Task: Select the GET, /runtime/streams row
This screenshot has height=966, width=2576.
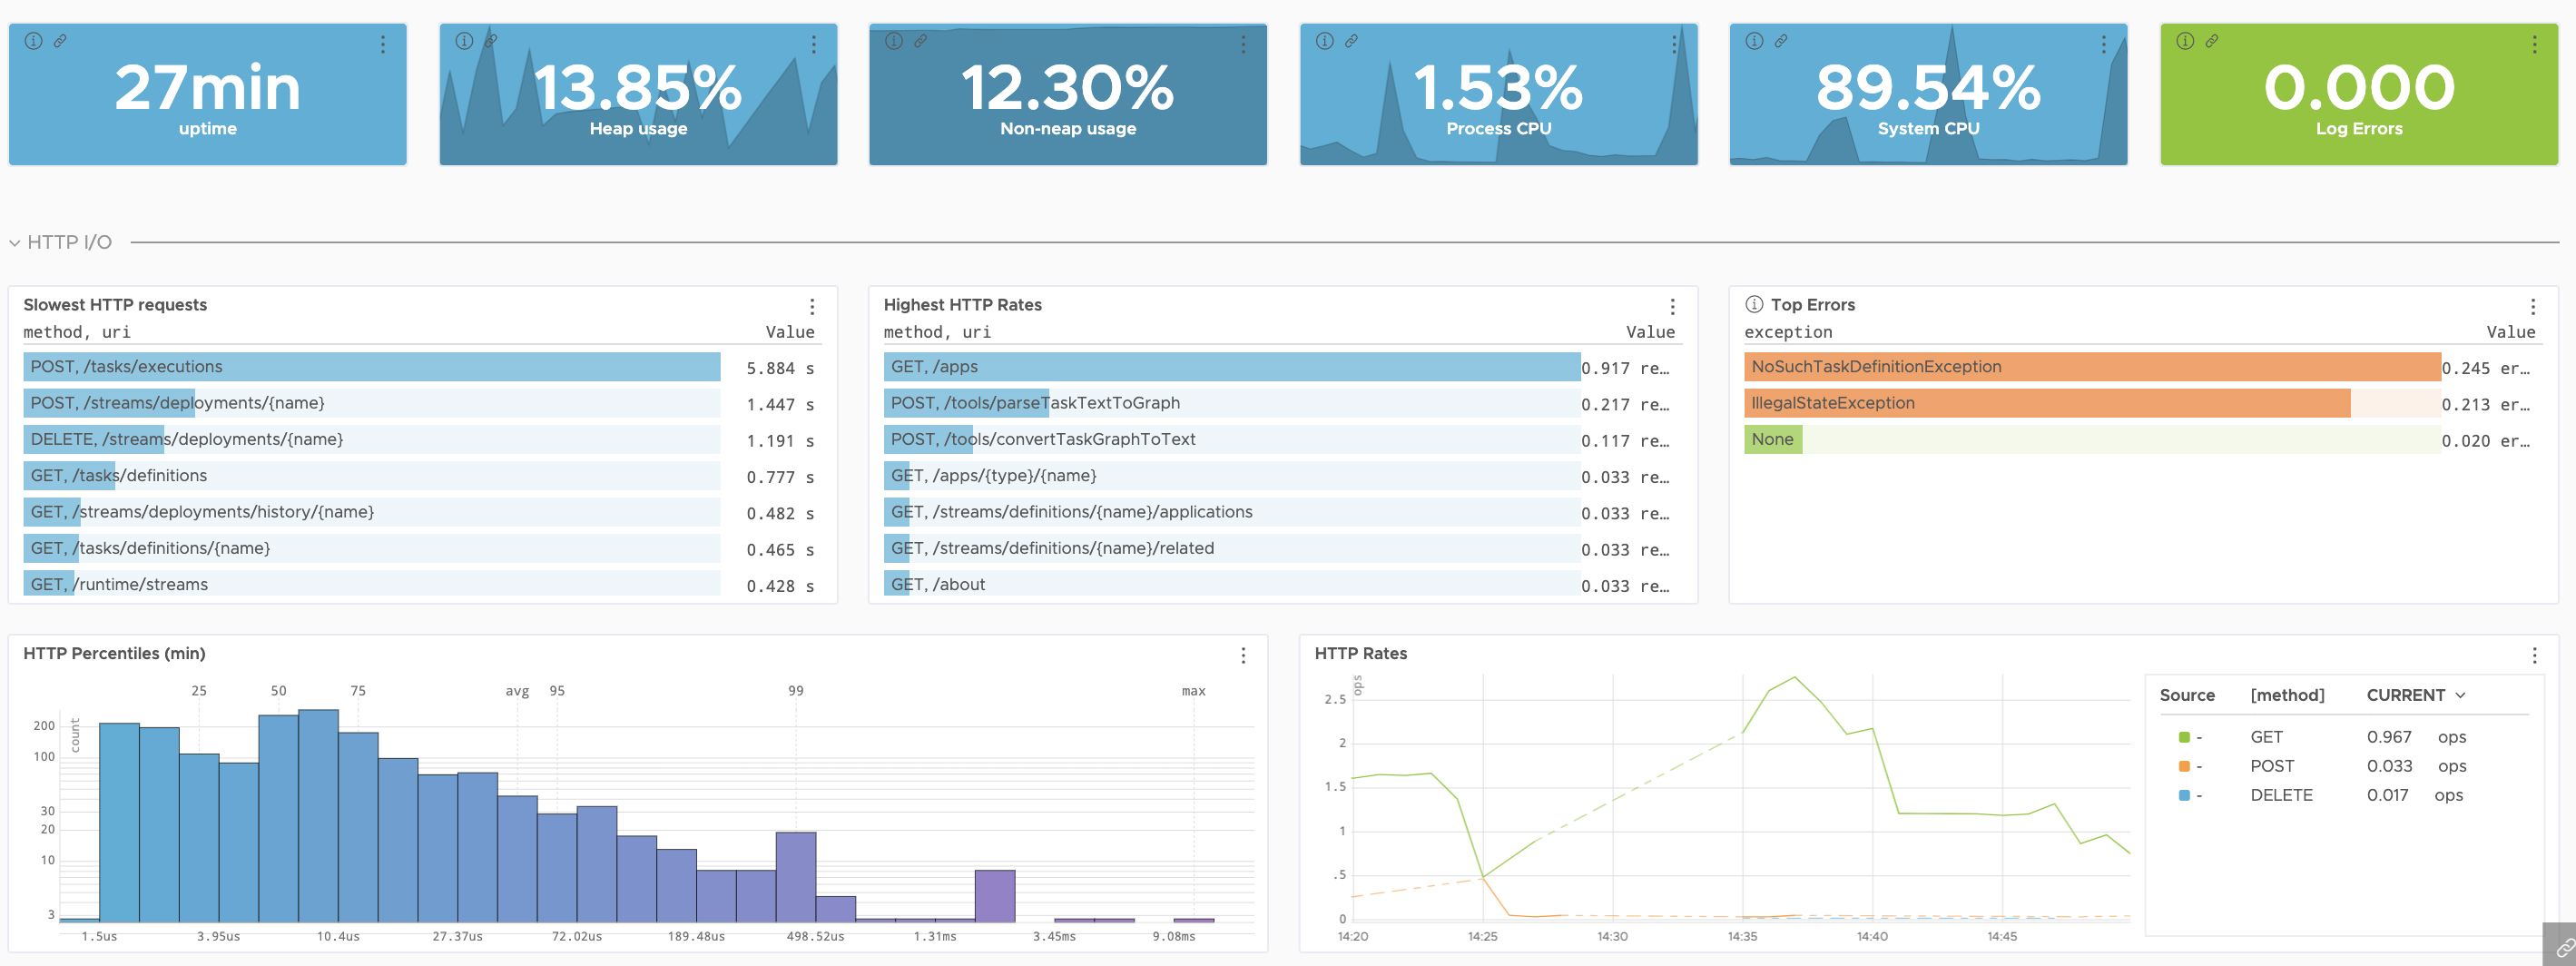Action: [421, 584]
